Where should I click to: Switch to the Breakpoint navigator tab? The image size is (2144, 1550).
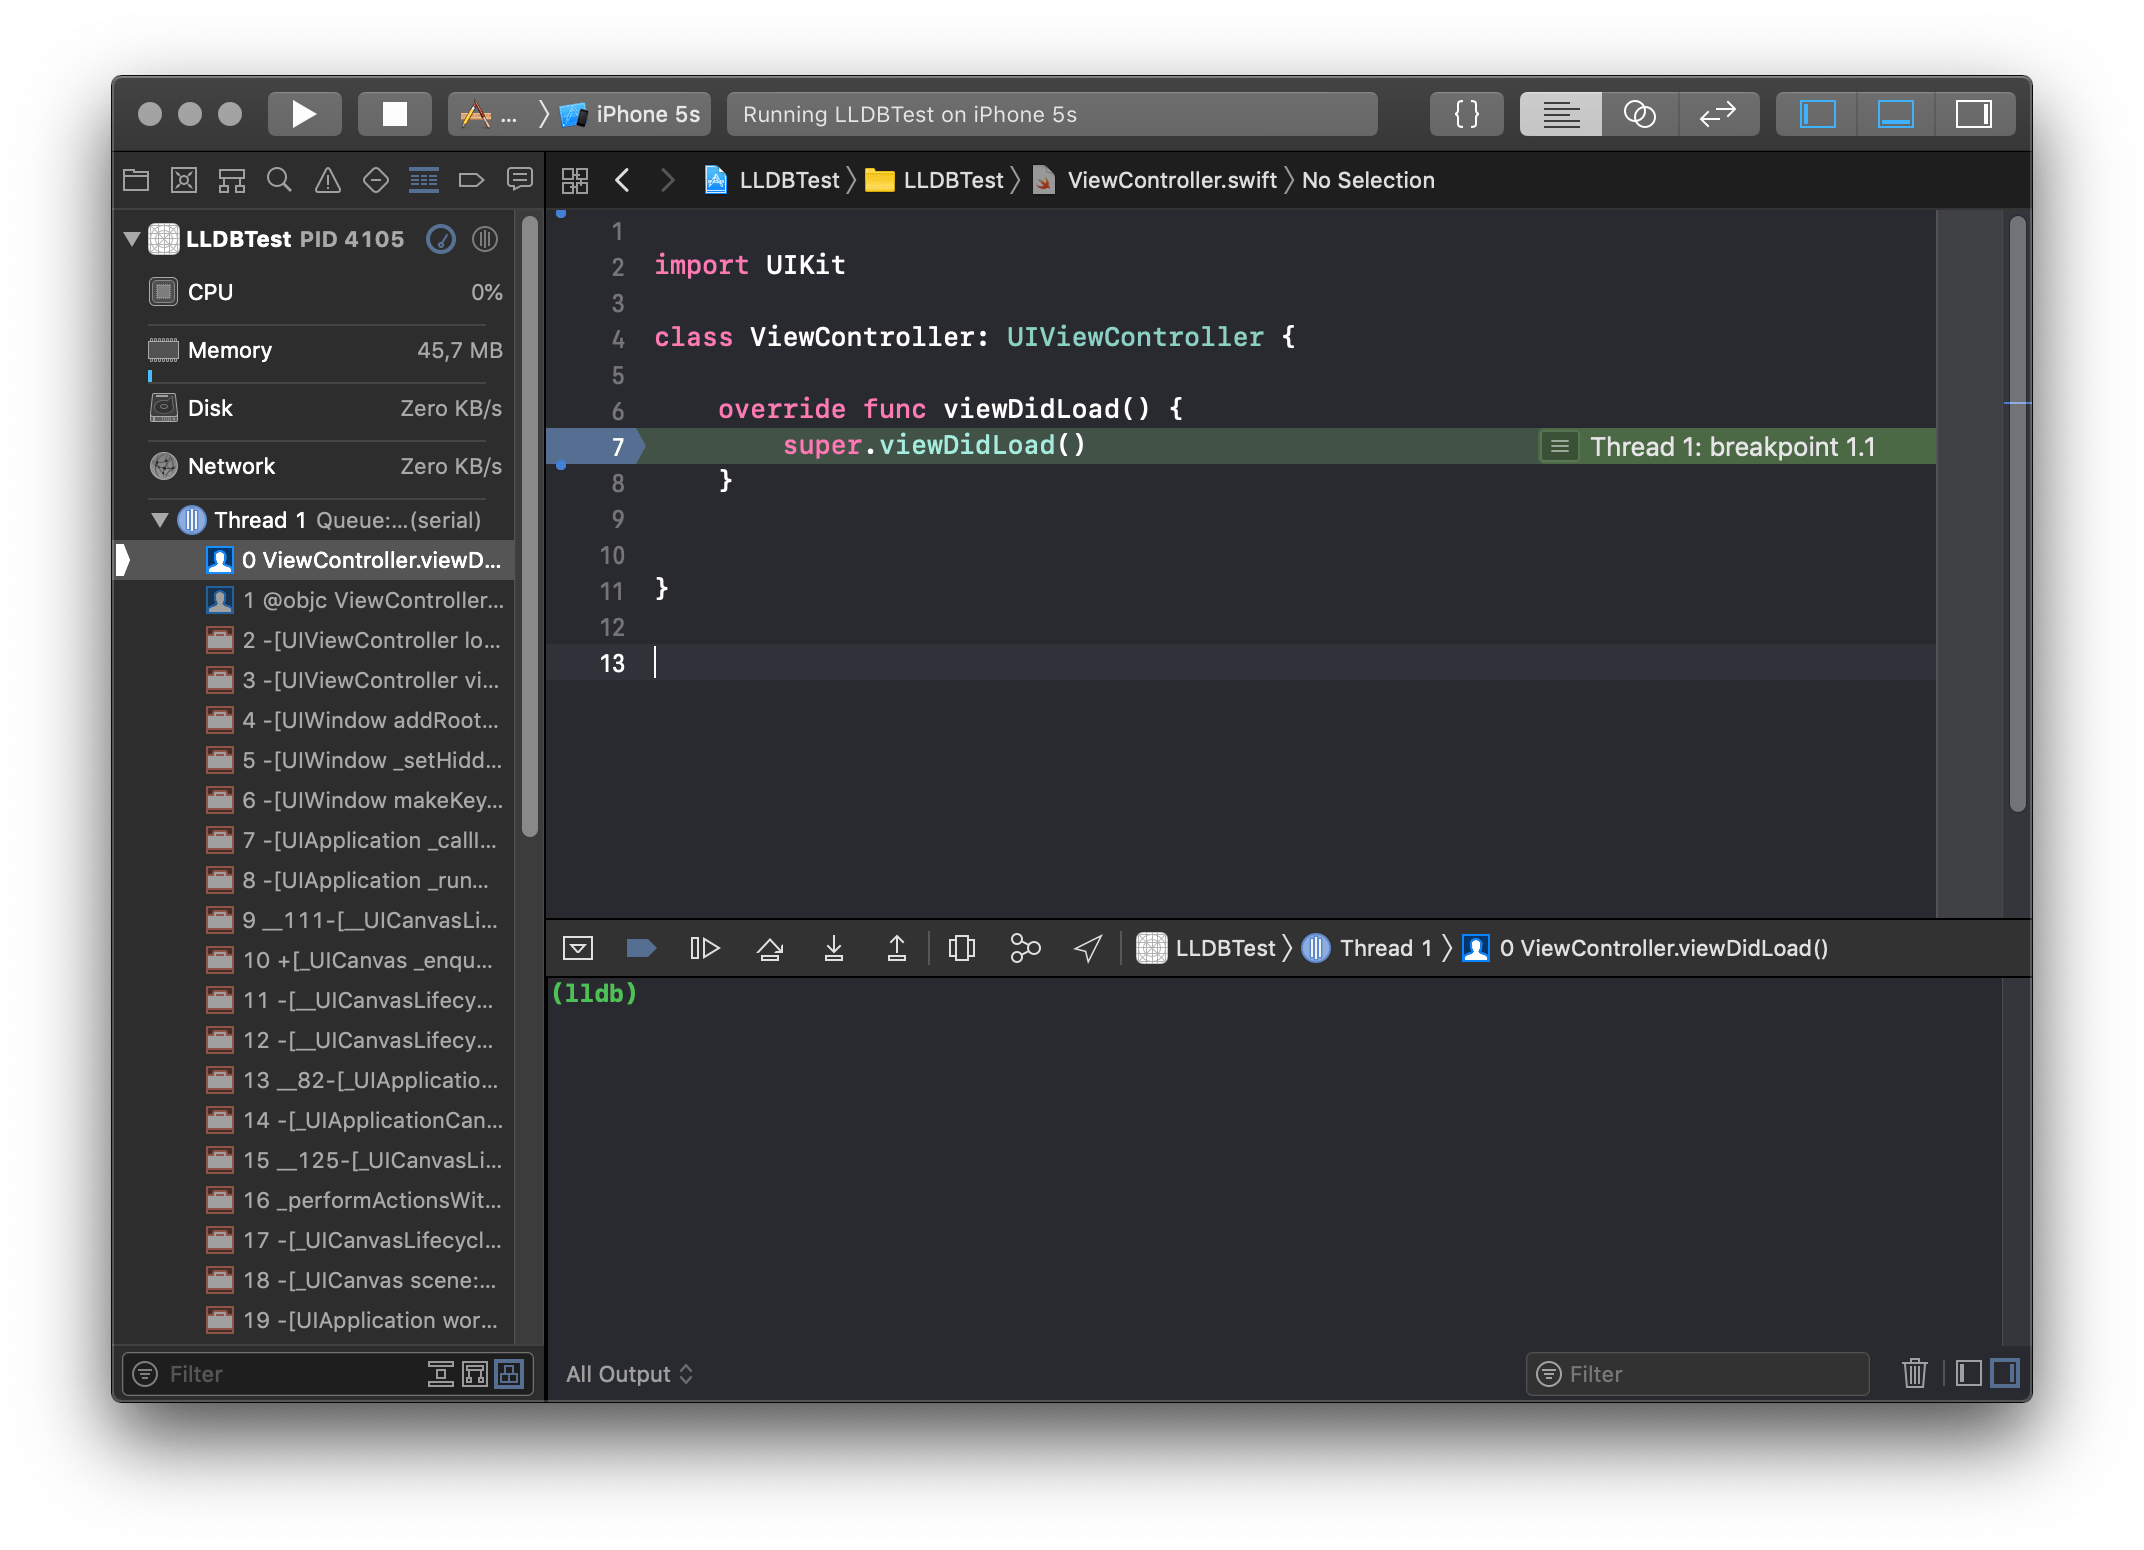click(471, 180)
